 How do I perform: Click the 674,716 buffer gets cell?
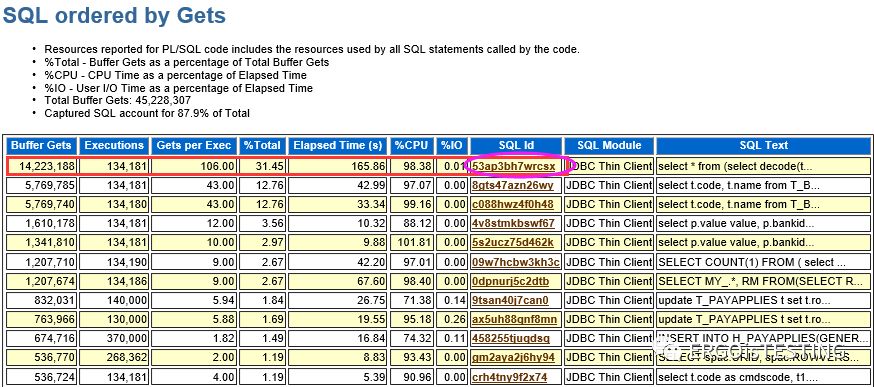click(x=42, y=338)
